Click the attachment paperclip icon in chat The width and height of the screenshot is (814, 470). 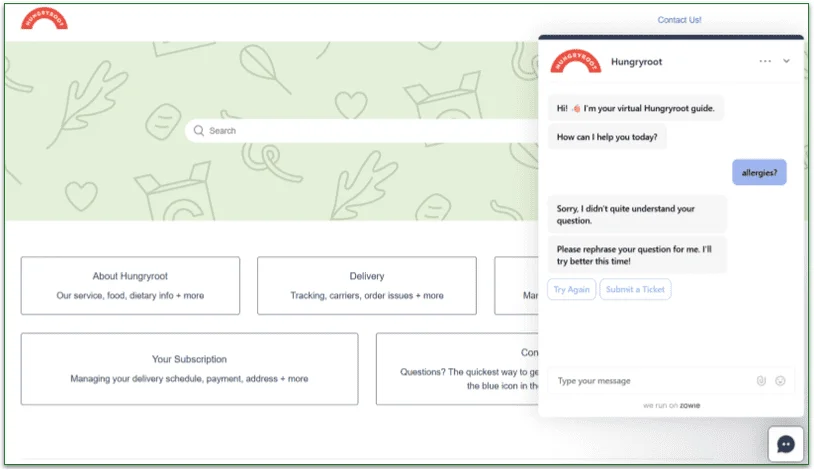[761, 381]
